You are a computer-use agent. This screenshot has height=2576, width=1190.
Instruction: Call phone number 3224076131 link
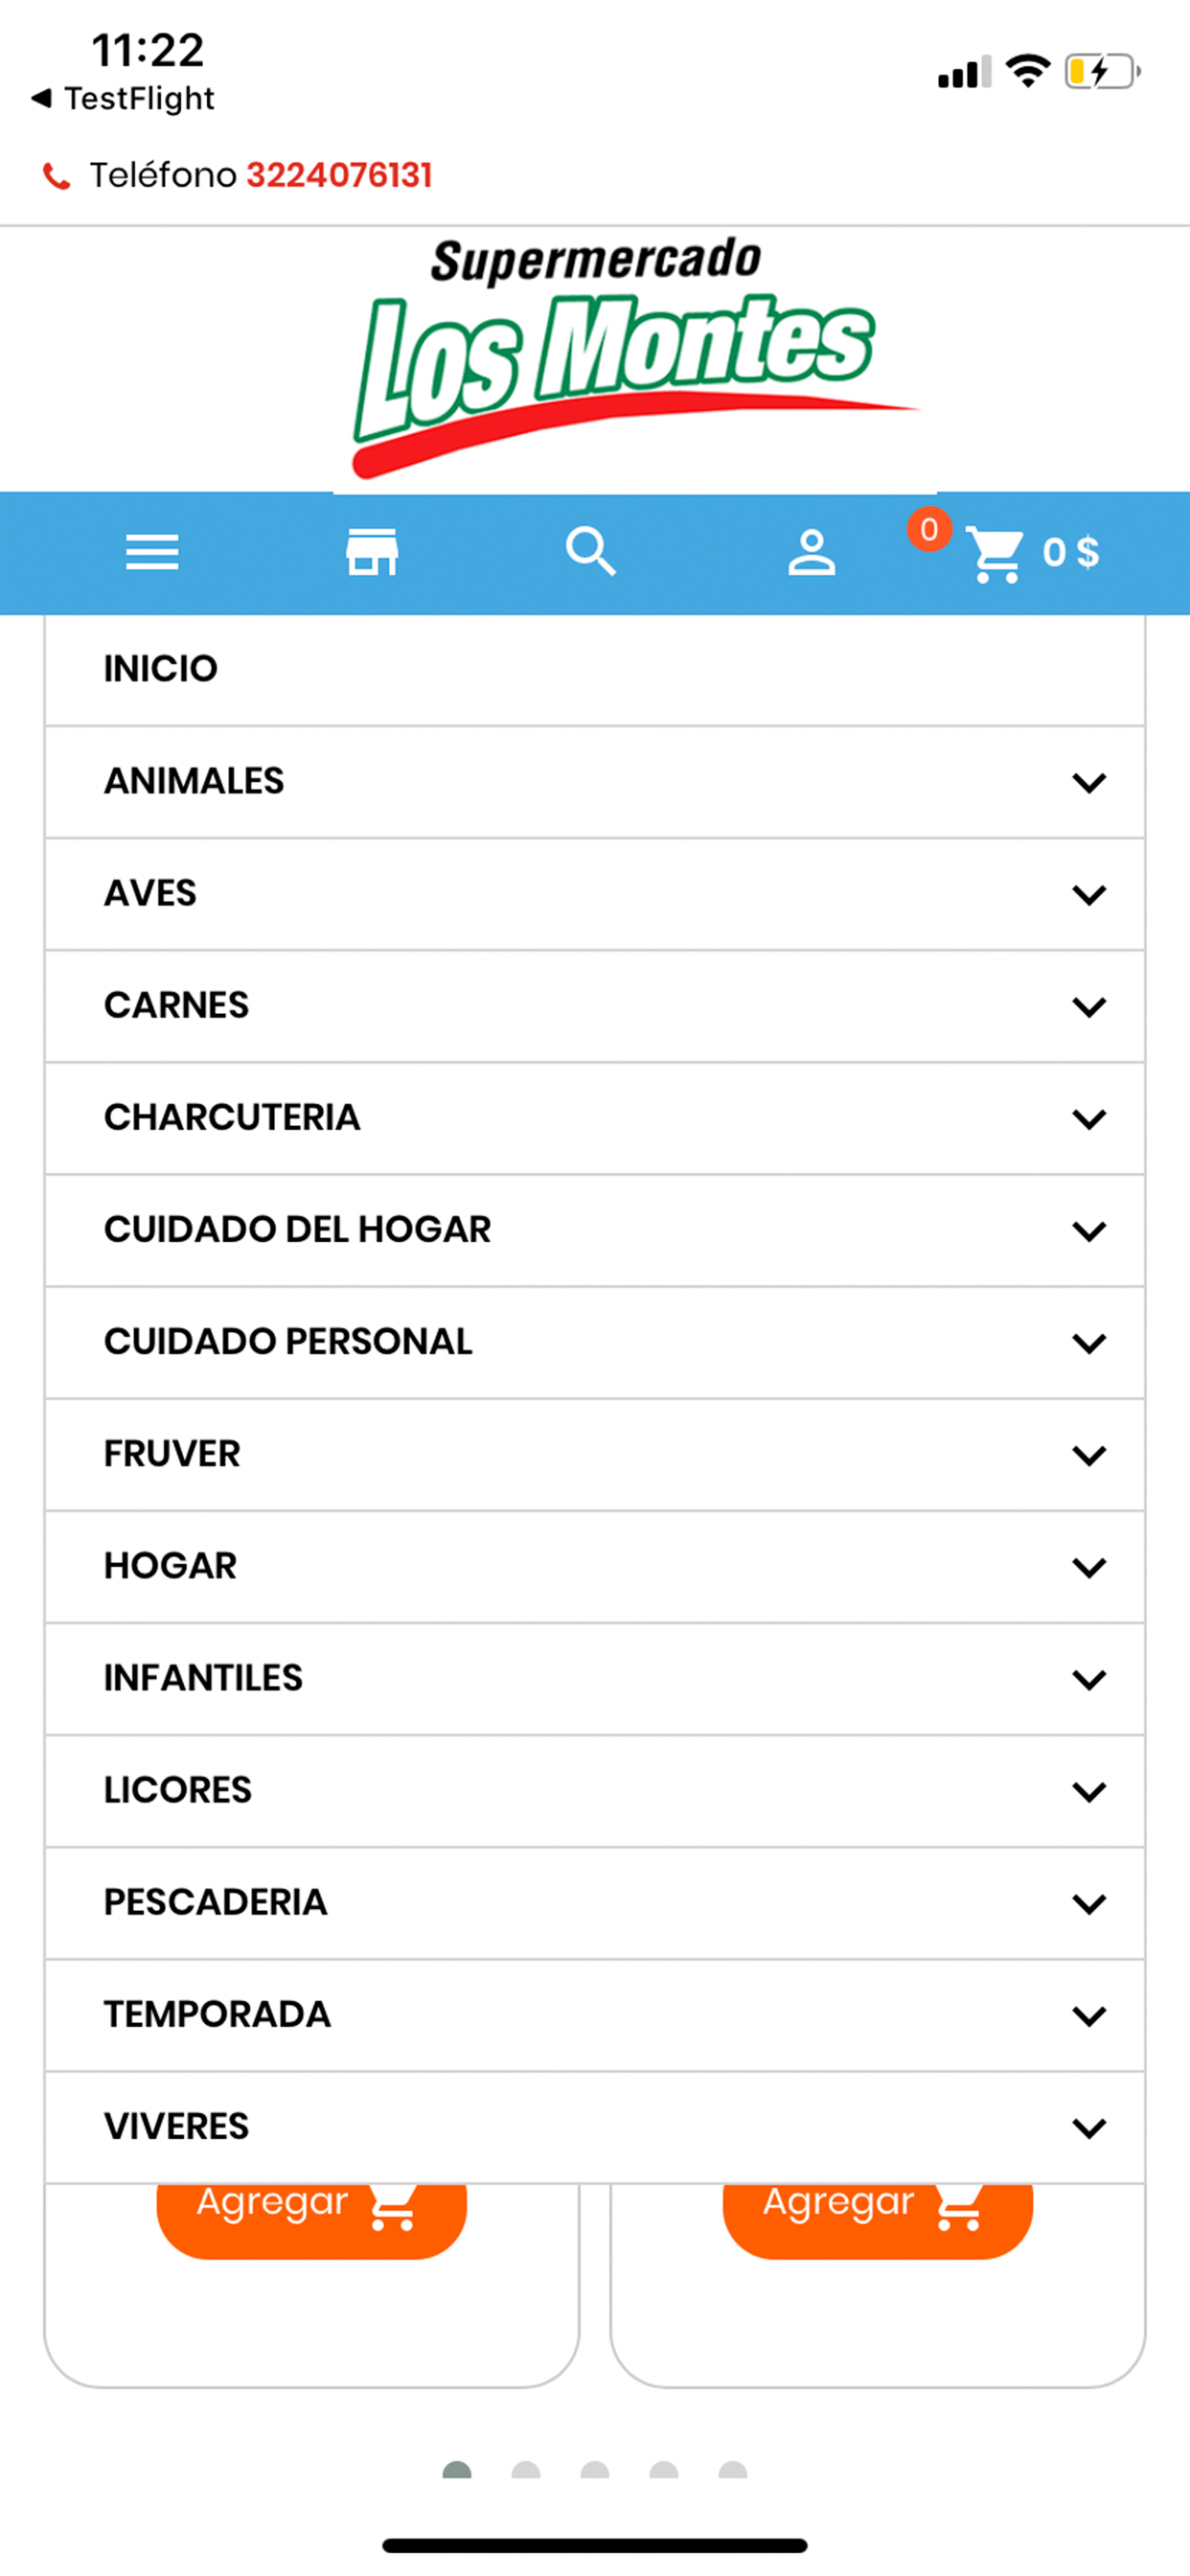pyautogui.click(x=339, y=176)
